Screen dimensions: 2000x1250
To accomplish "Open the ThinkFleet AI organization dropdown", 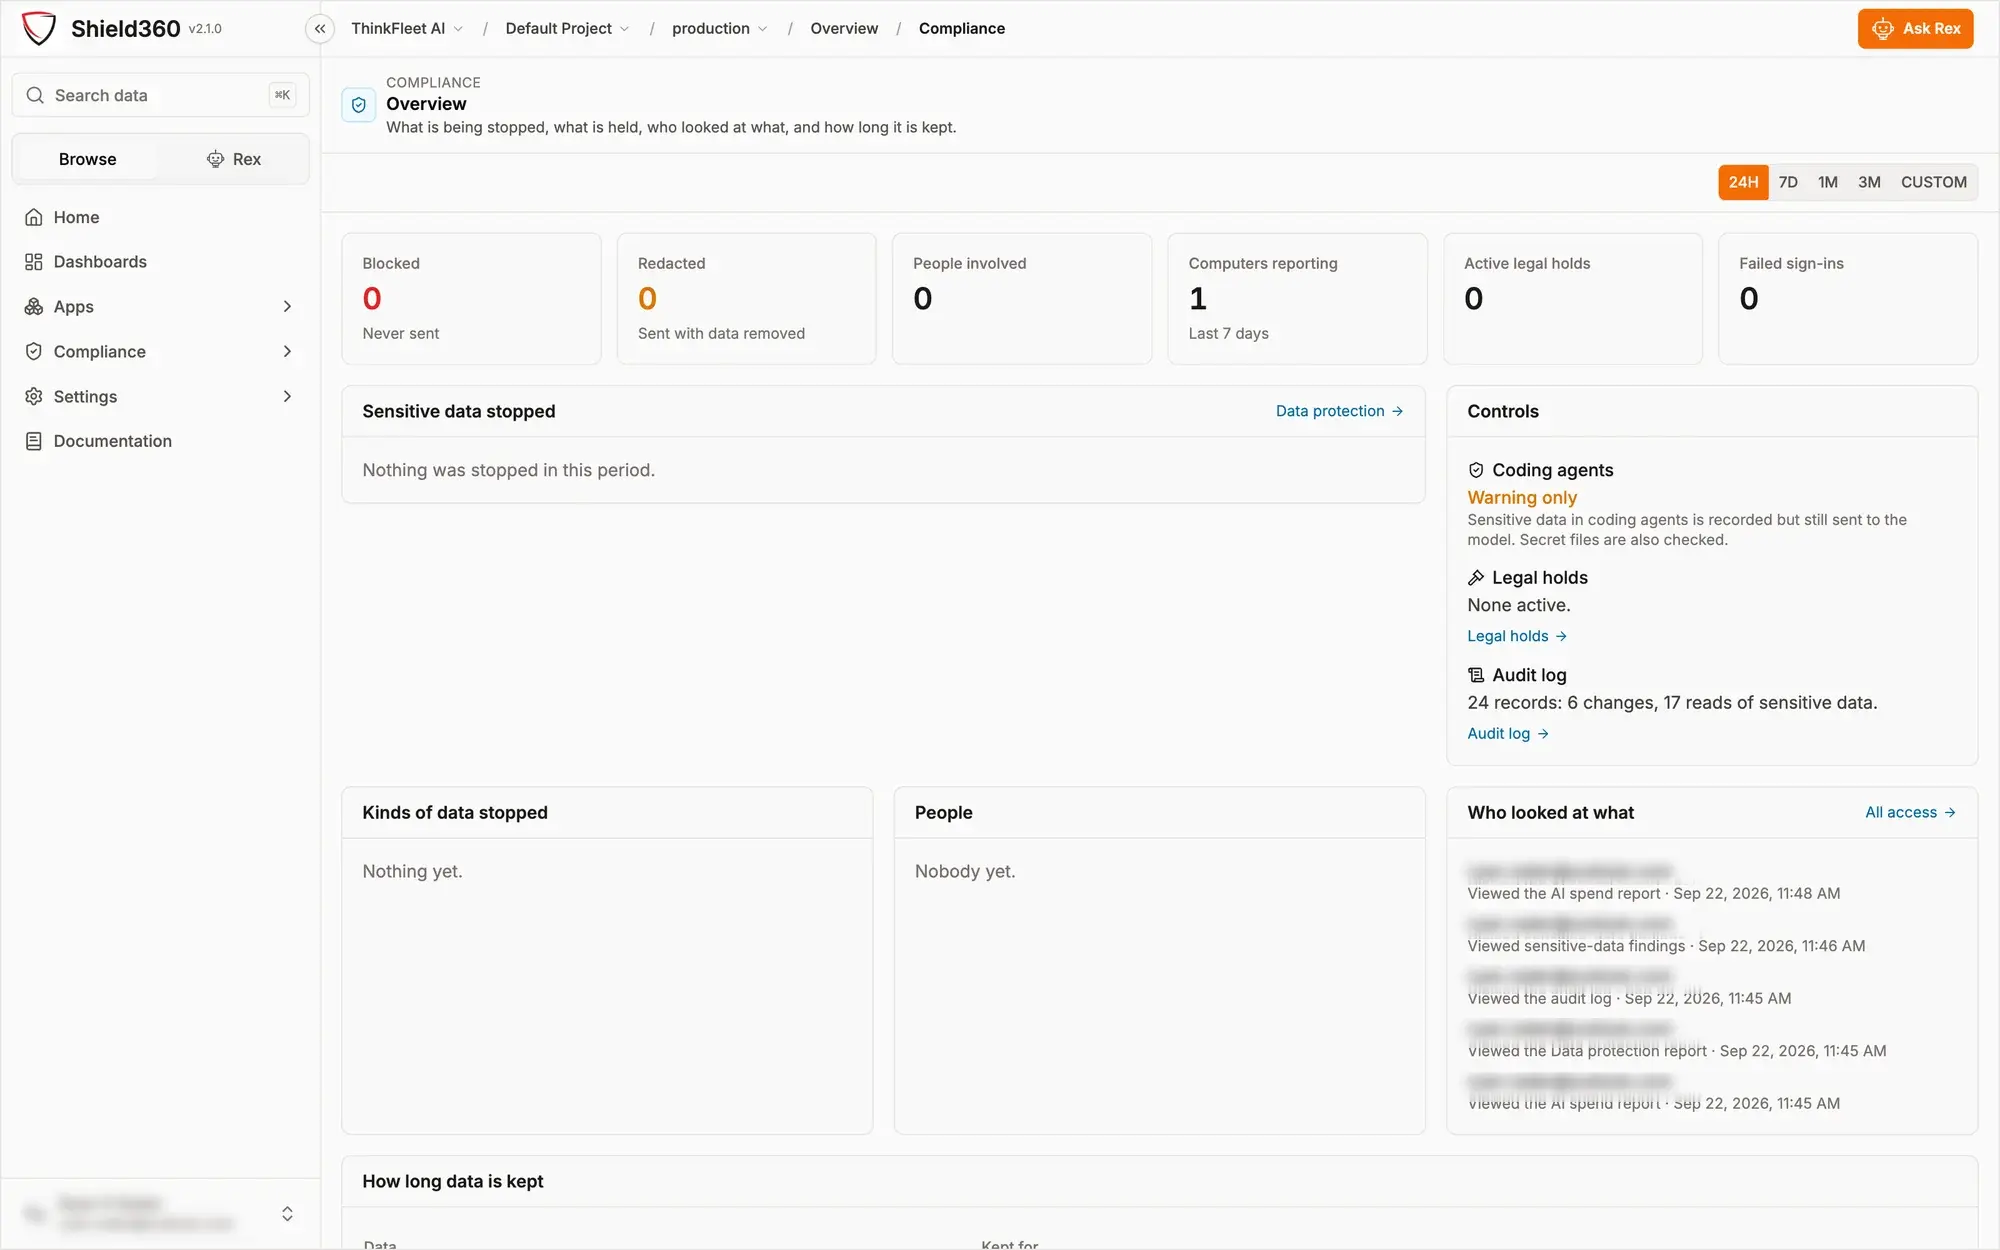I will click(x=407, y=29).
